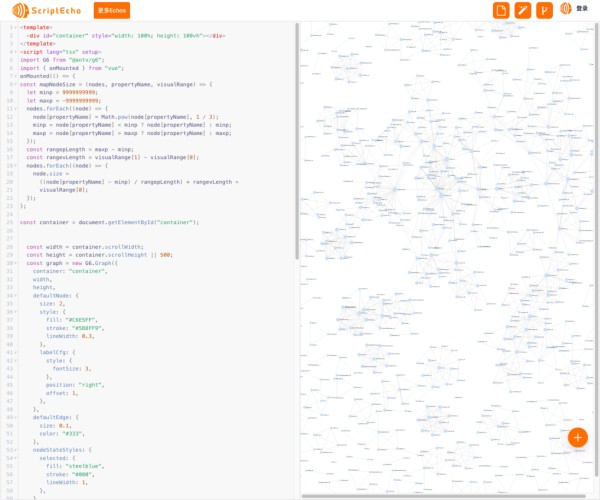
Task: Click the 'fontSize: 3' code line
Action: tap(72, 369)
